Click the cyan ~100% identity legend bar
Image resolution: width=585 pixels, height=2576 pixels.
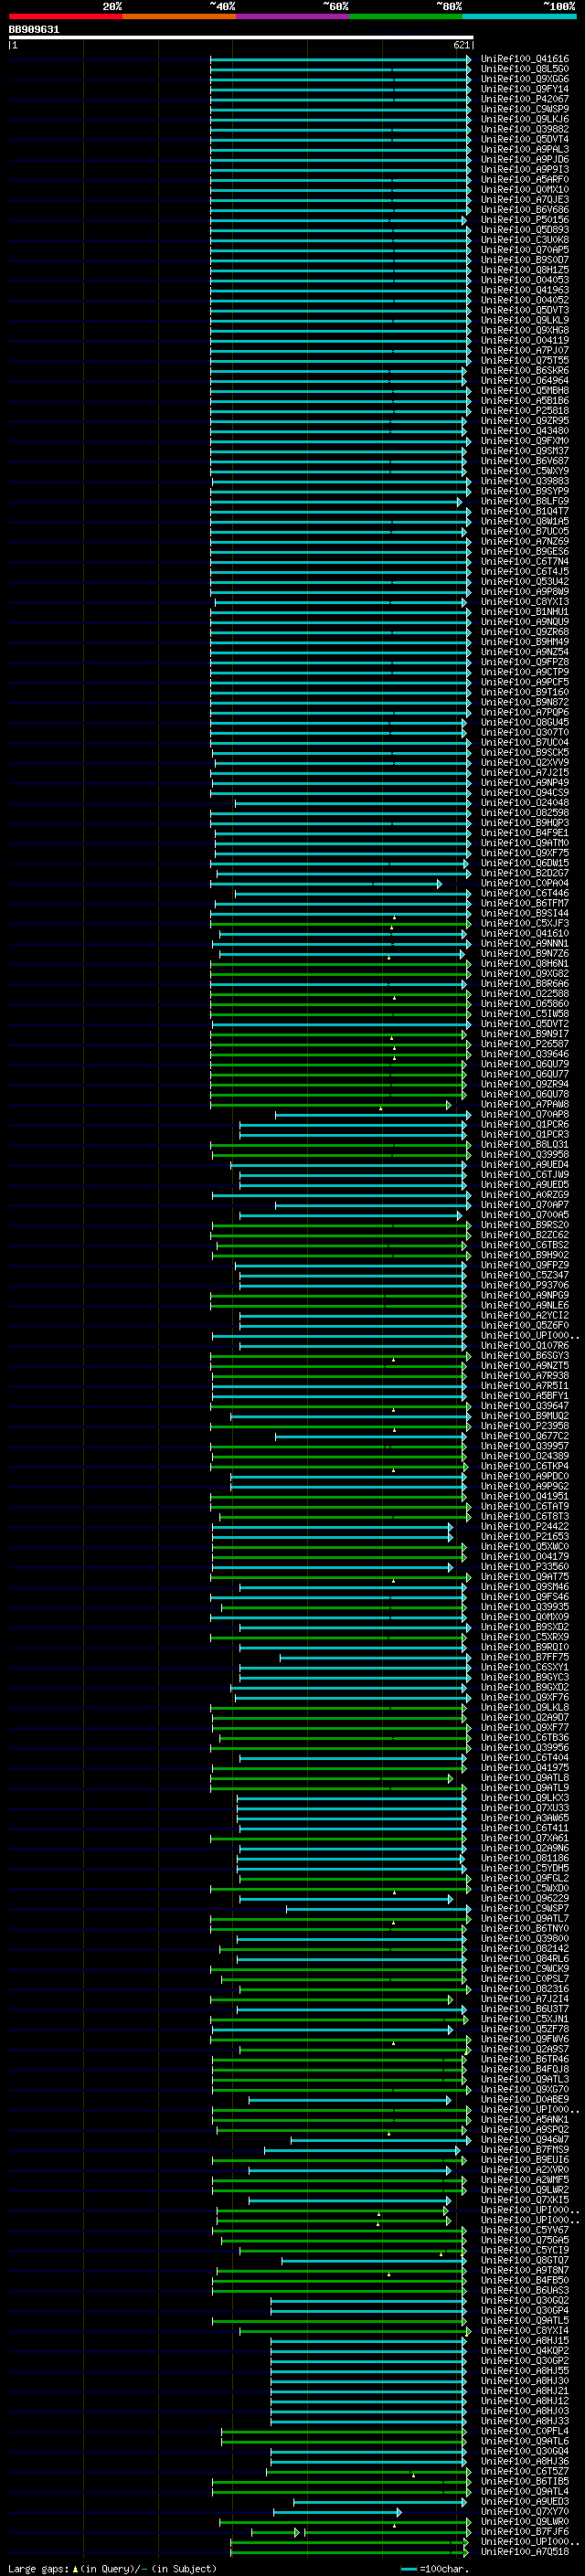pos(519,16)
